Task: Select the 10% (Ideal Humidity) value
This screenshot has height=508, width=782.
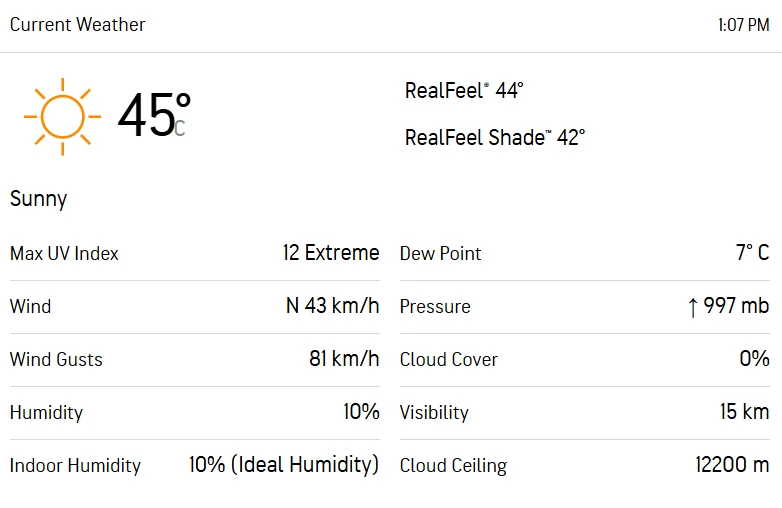Action: tap(284, 465)
